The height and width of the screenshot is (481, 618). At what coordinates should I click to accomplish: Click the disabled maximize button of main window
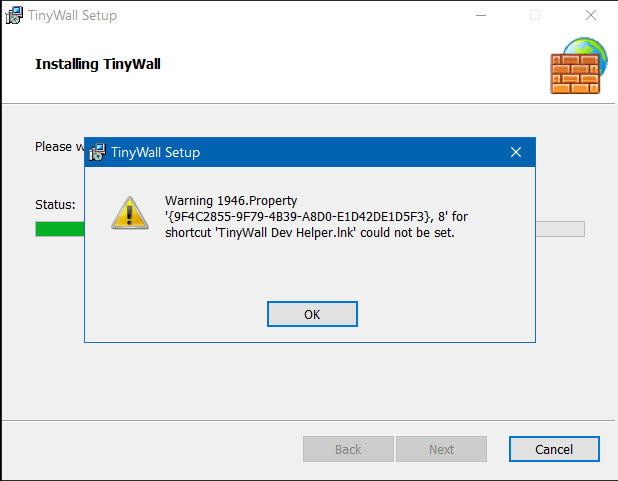pyautogui.click(x=535, y=15)
